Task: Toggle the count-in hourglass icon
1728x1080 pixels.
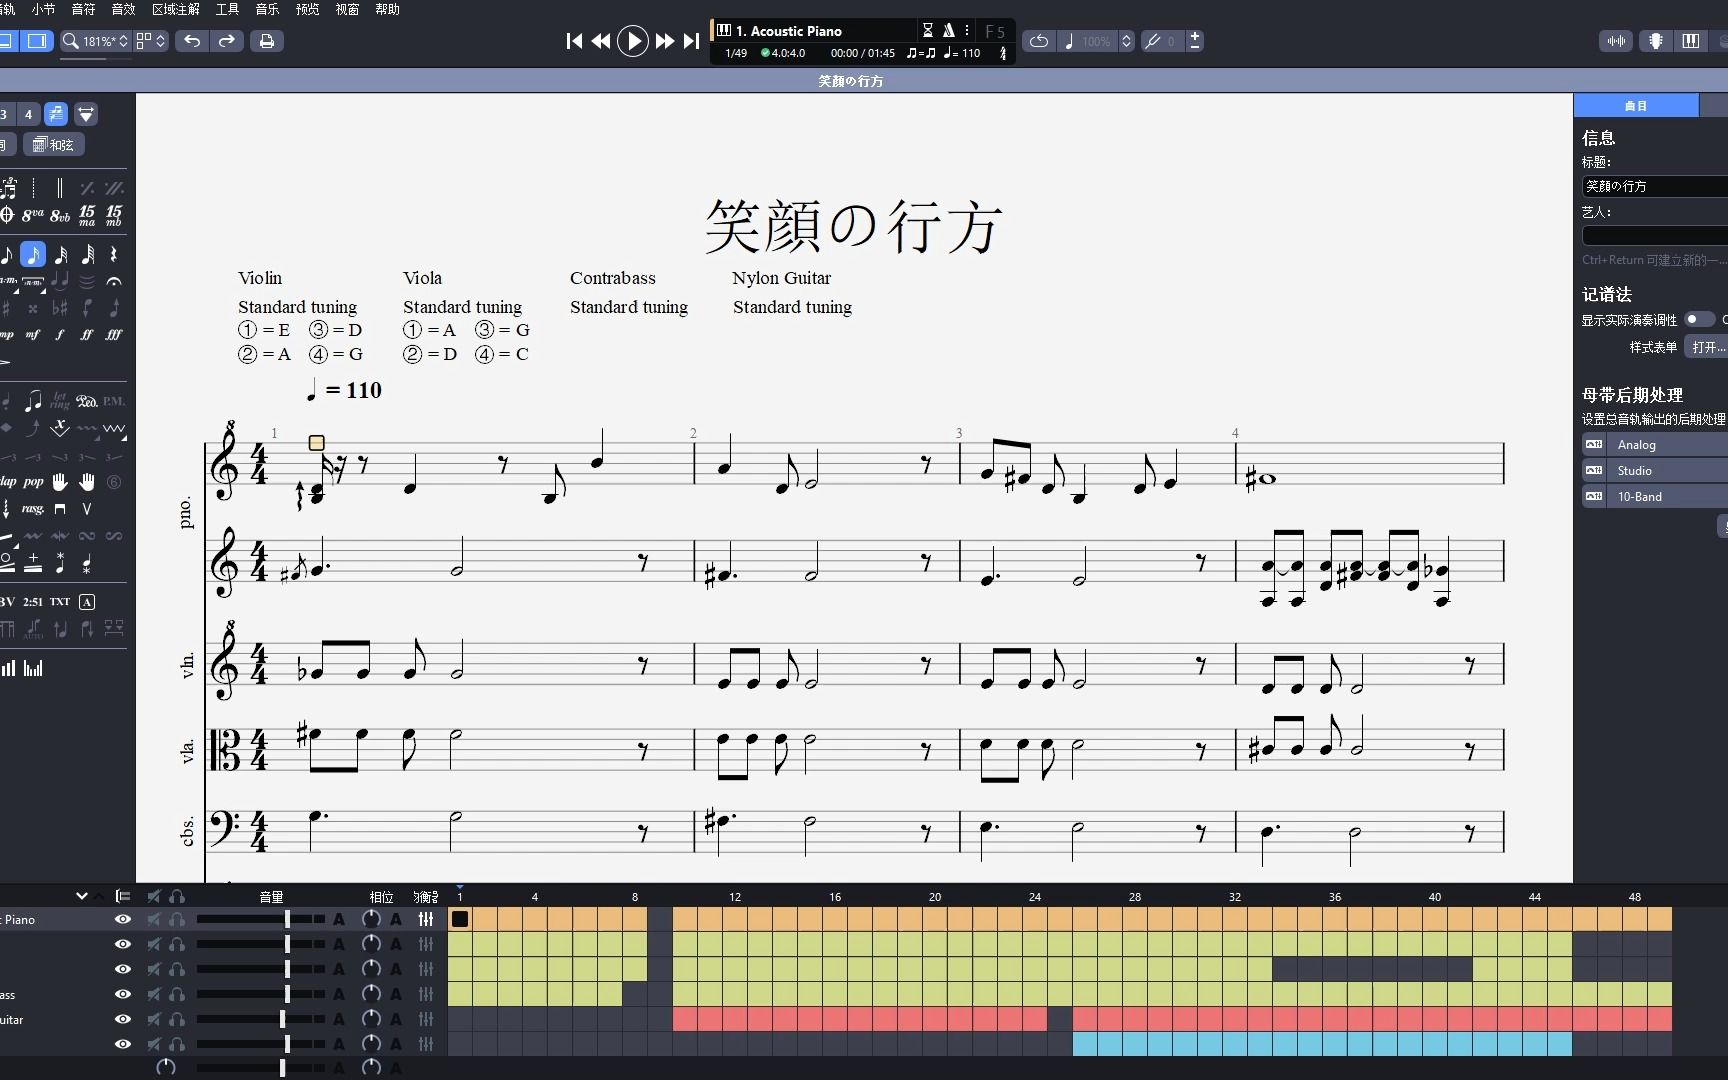Action: click(x=928, y=30)
